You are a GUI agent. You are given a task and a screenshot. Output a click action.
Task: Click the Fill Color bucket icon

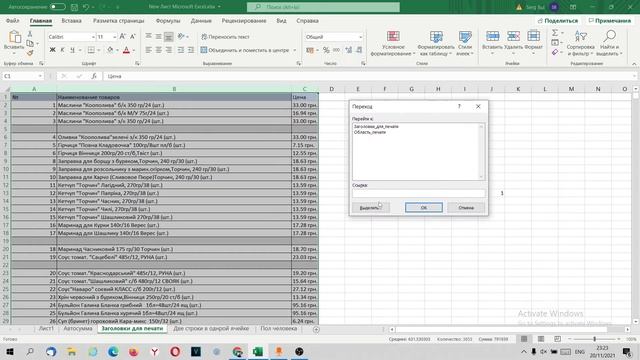(110, 50)
